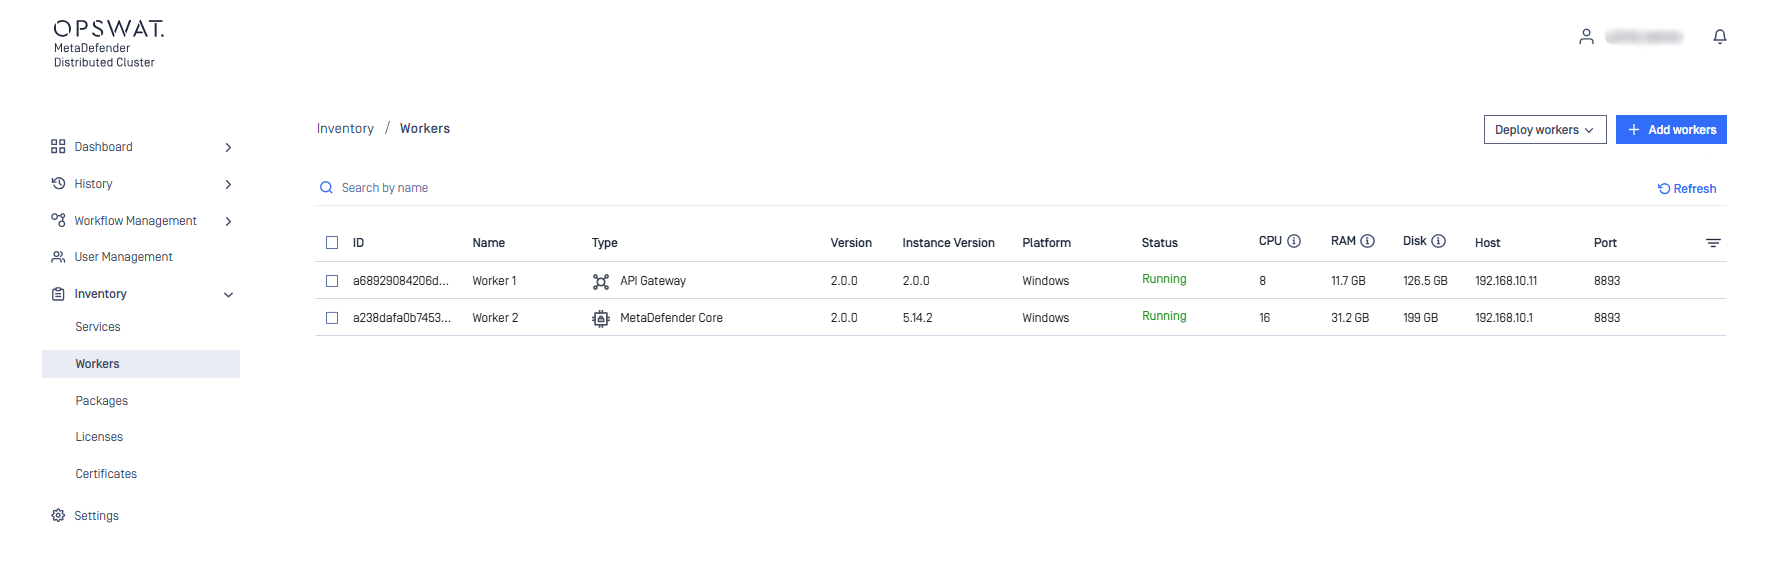The height and width of the screenshot is (568, 1789).
Task: Check the Worker 2 row checkbox
Action: (332, 318)
